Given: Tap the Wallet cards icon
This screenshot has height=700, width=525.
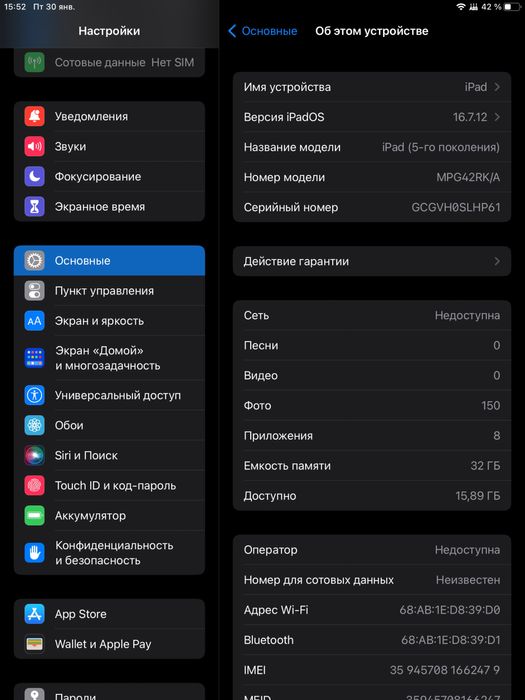Looking at the screenshot, I should pos(34,644).
